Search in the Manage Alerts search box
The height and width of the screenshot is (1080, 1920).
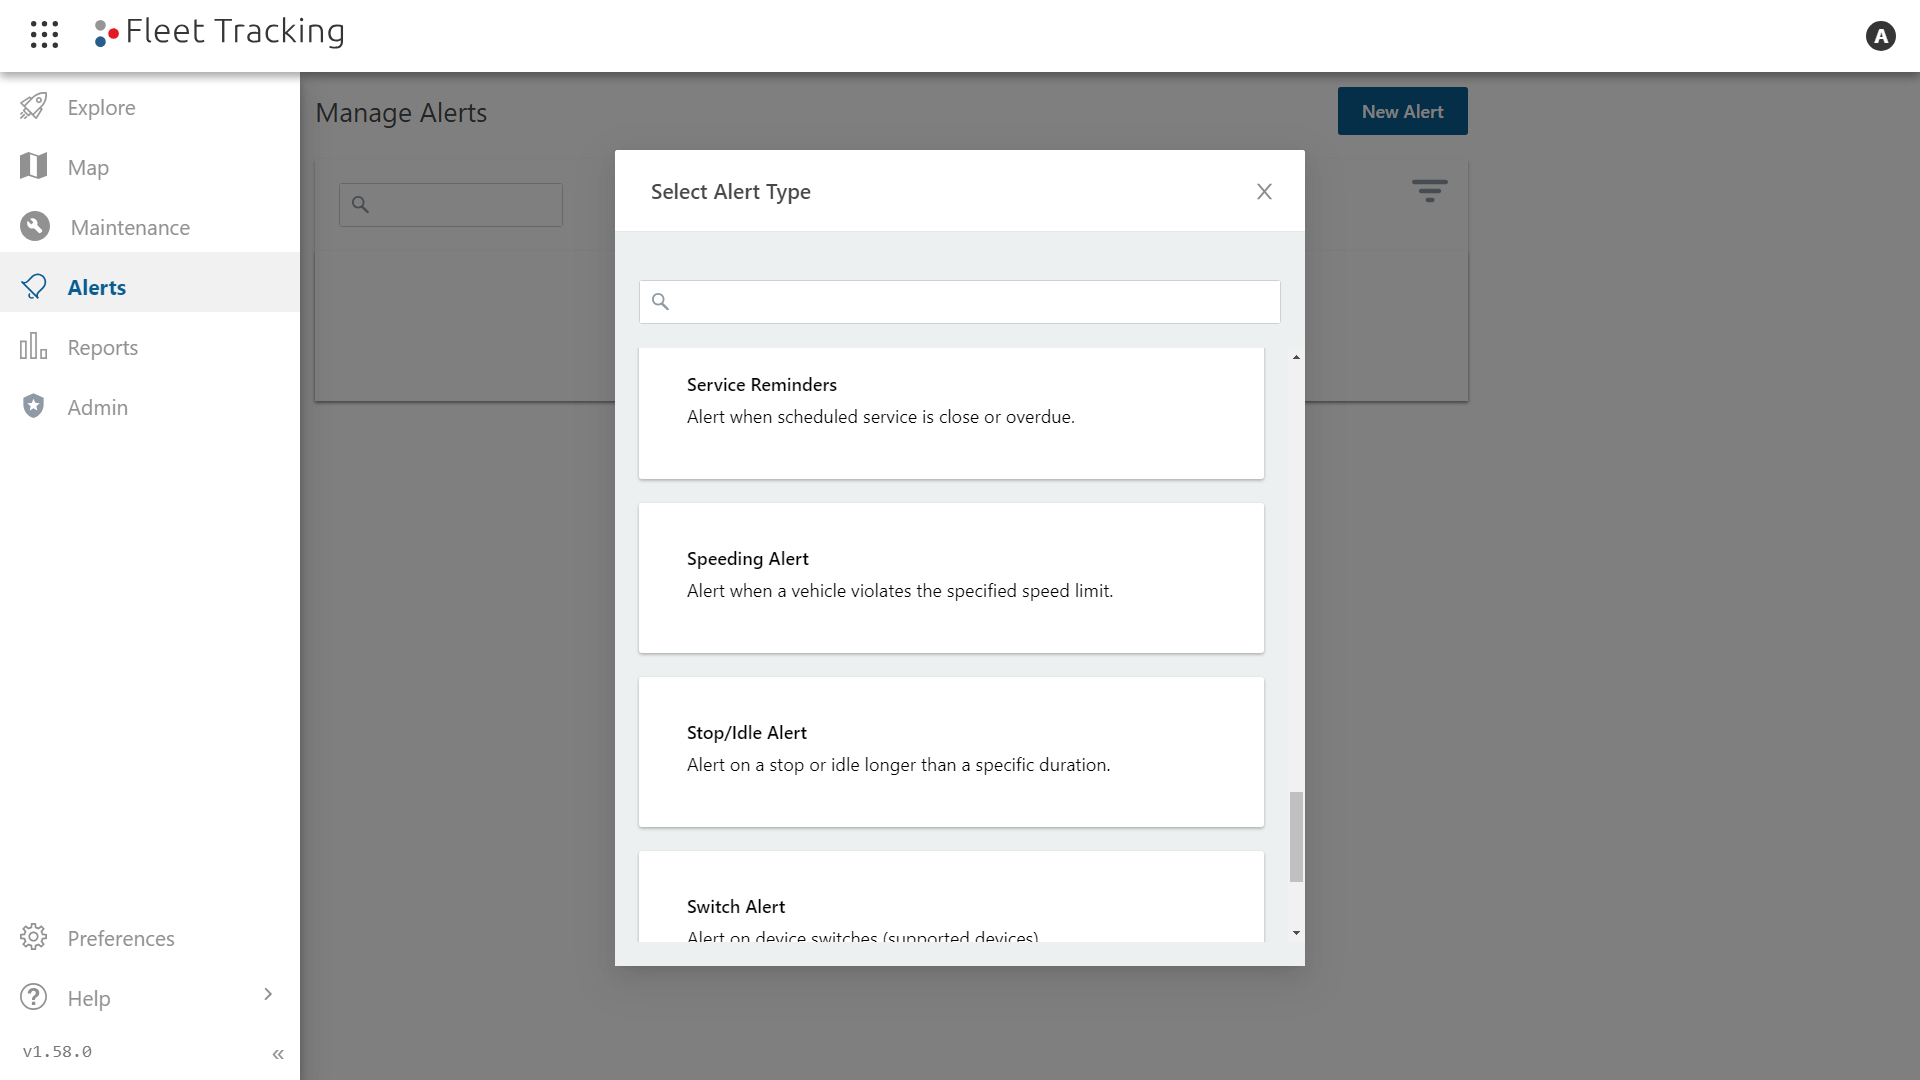pos(450,203)
